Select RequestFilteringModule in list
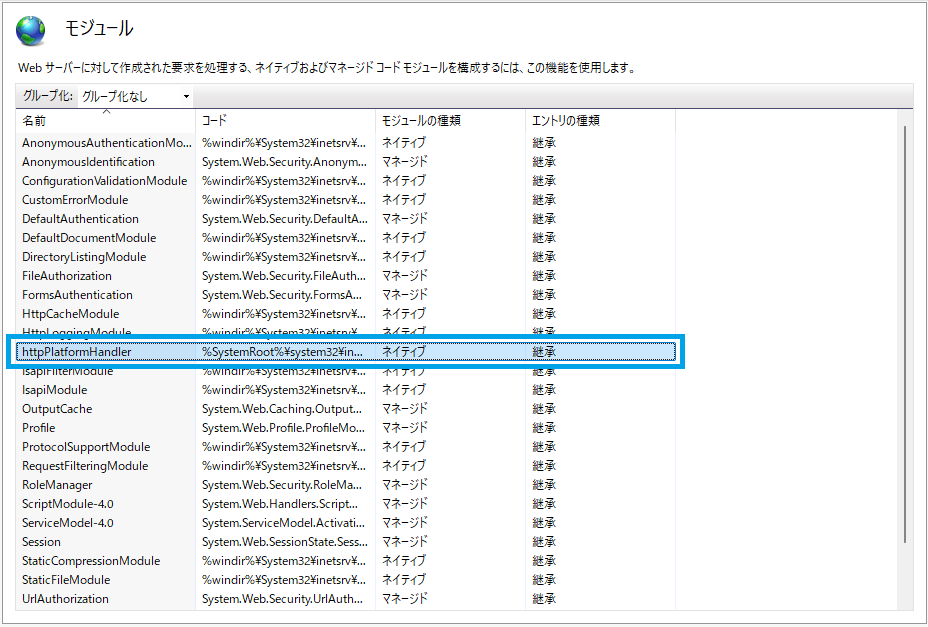Image resolution: width=928 pixels, height=627 pixels. tap(85, 466)
